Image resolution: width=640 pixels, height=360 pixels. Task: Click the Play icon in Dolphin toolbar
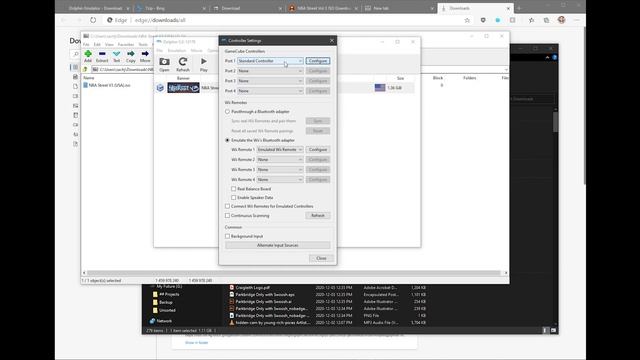click(x=204, y=61)
